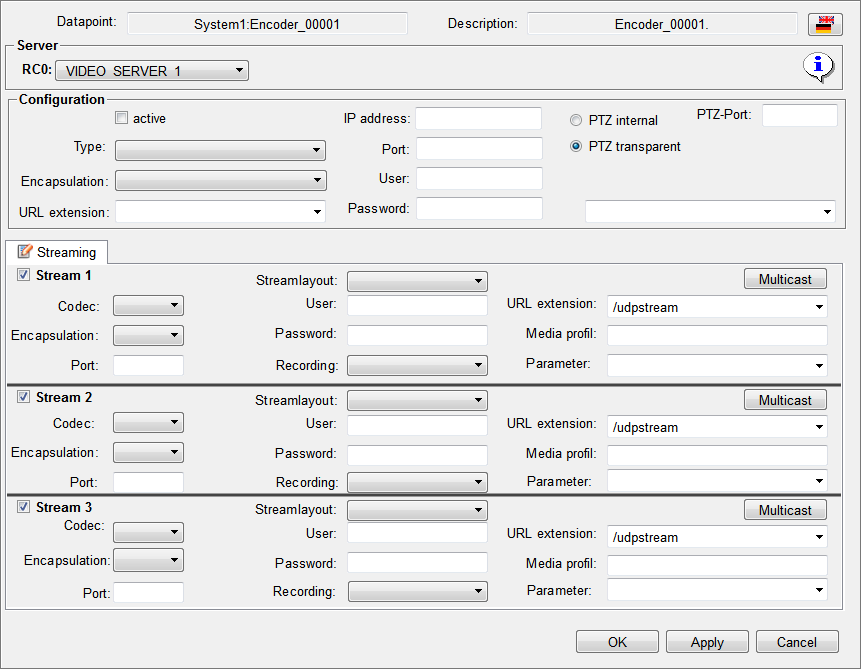Open the RC0 VIDEO SERVER 1 dropdown
This screenshot has width=861, height=669.
(x=151, y=70)
